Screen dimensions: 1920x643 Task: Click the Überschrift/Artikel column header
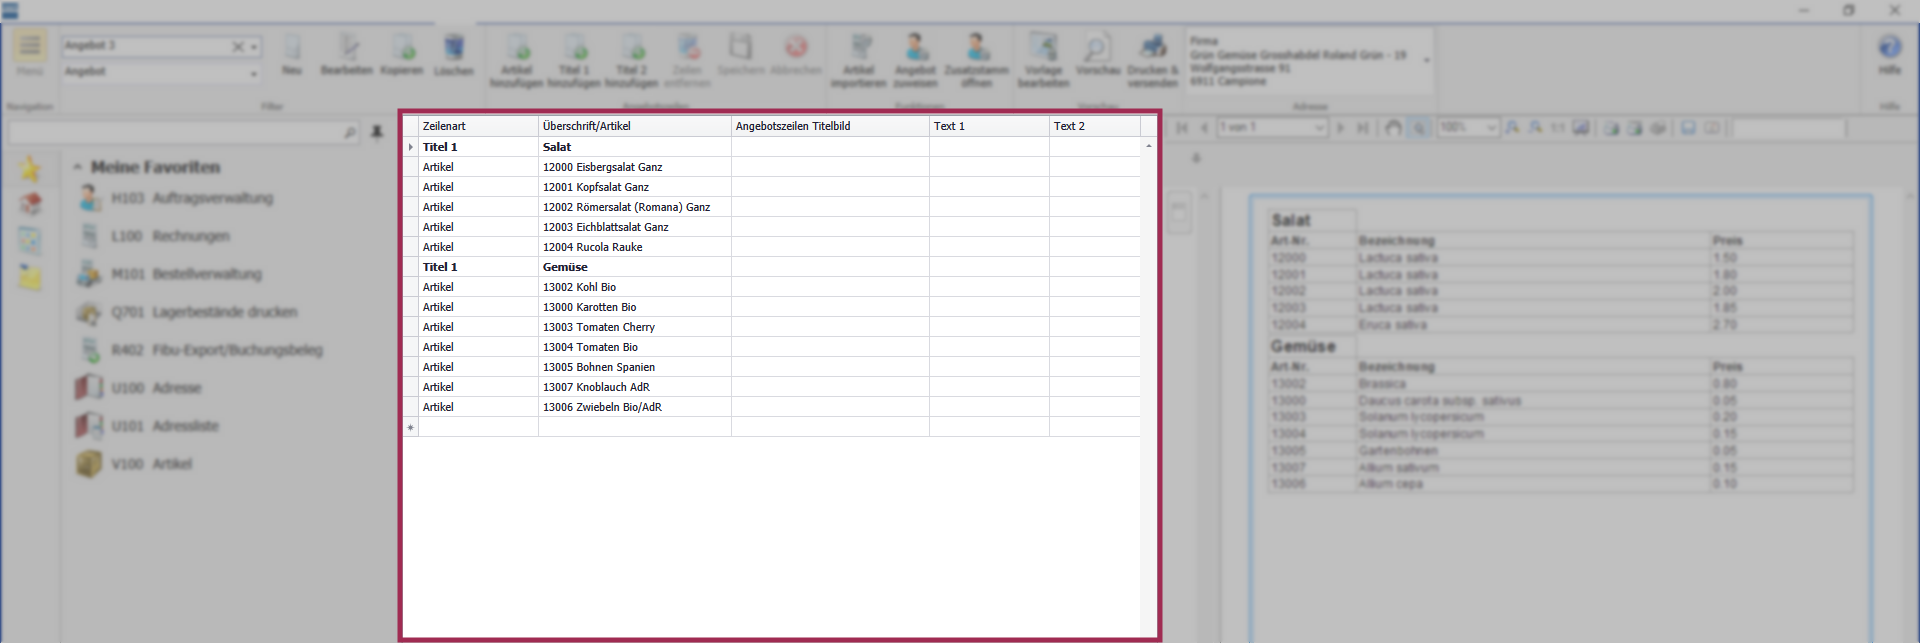click(x=635, y=126)
